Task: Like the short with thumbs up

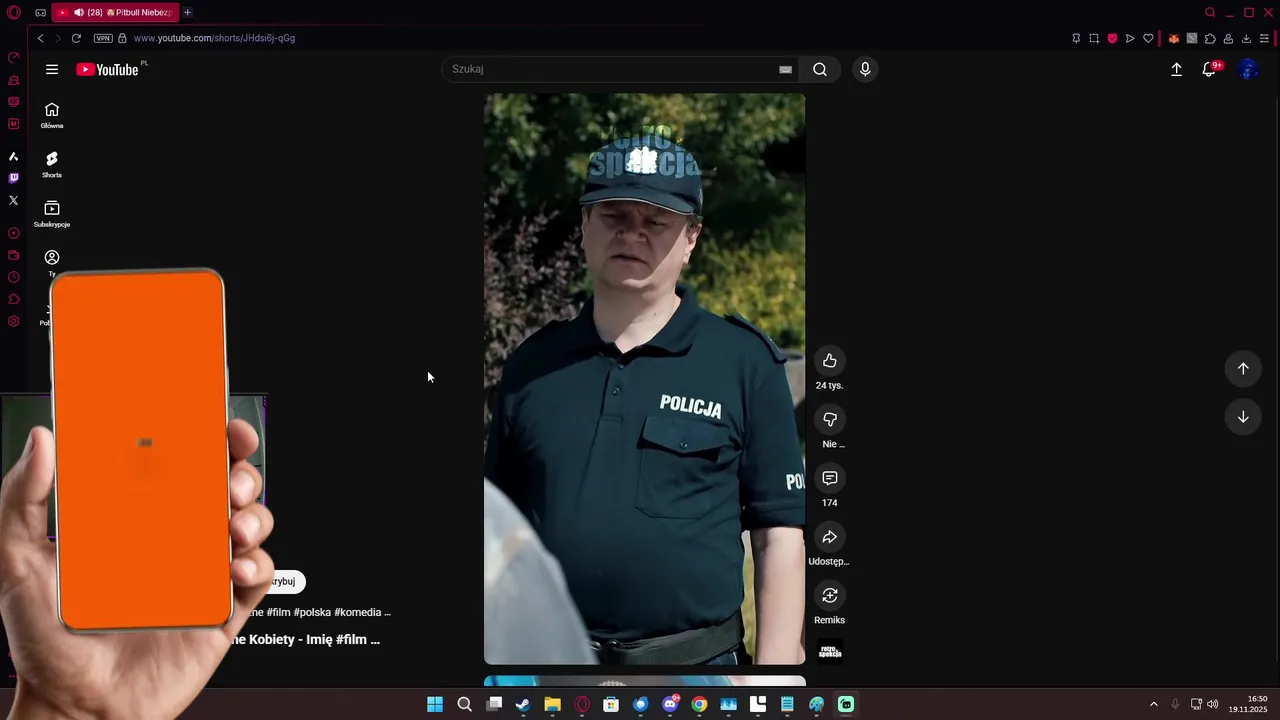Action: (x=829, y=361)
